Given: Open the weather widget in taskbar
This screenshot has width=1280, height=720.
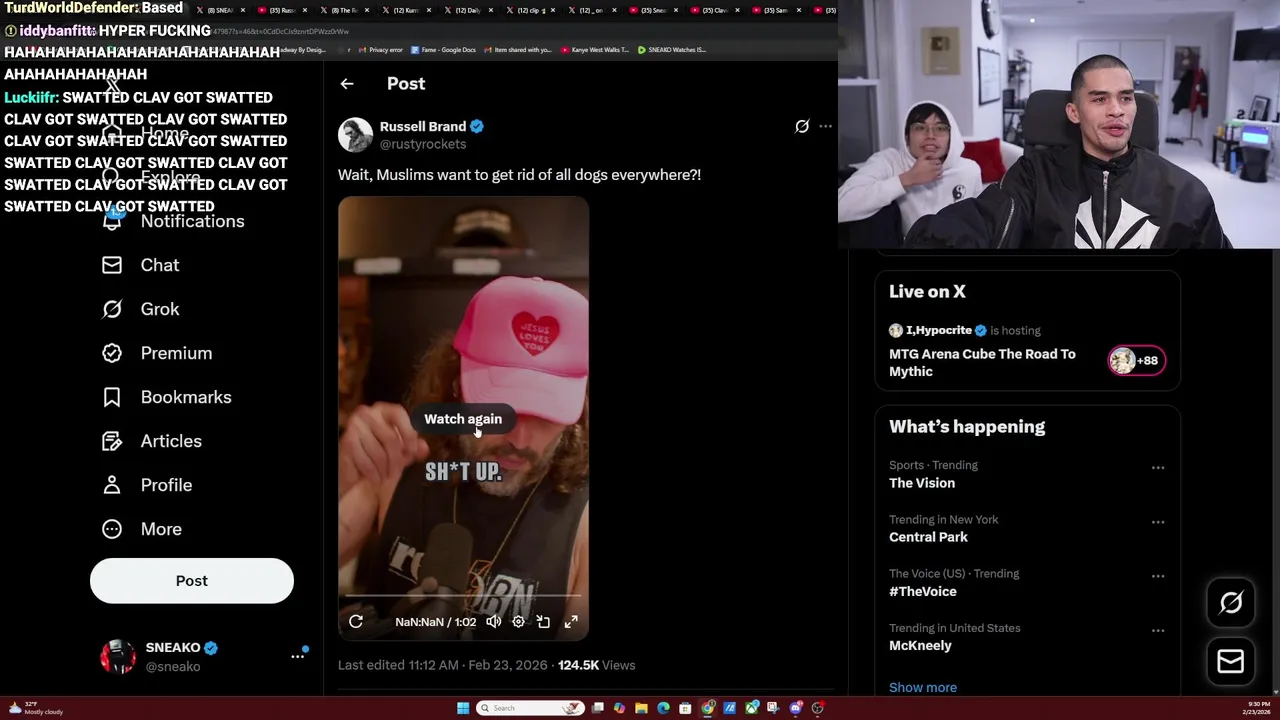Looking at the screenshot, I should point(35,708).
